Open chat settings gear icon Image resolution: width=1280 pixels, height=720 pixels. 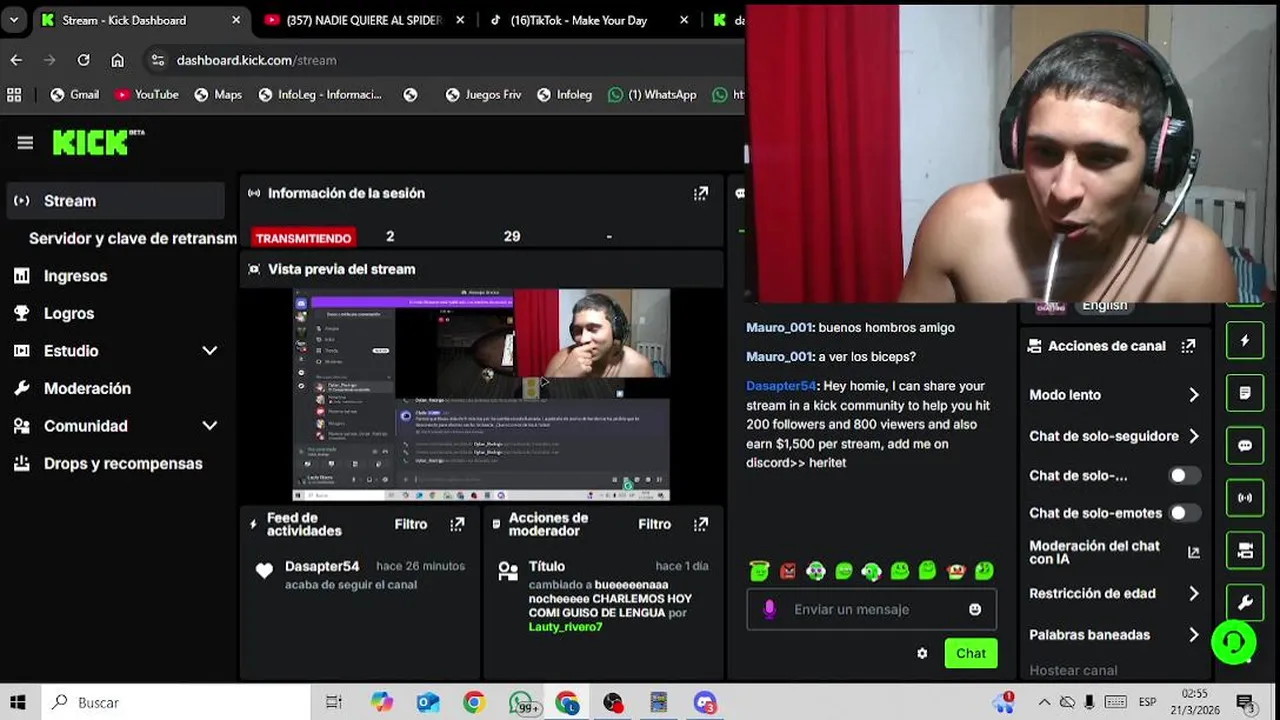[x=922, y=653]
